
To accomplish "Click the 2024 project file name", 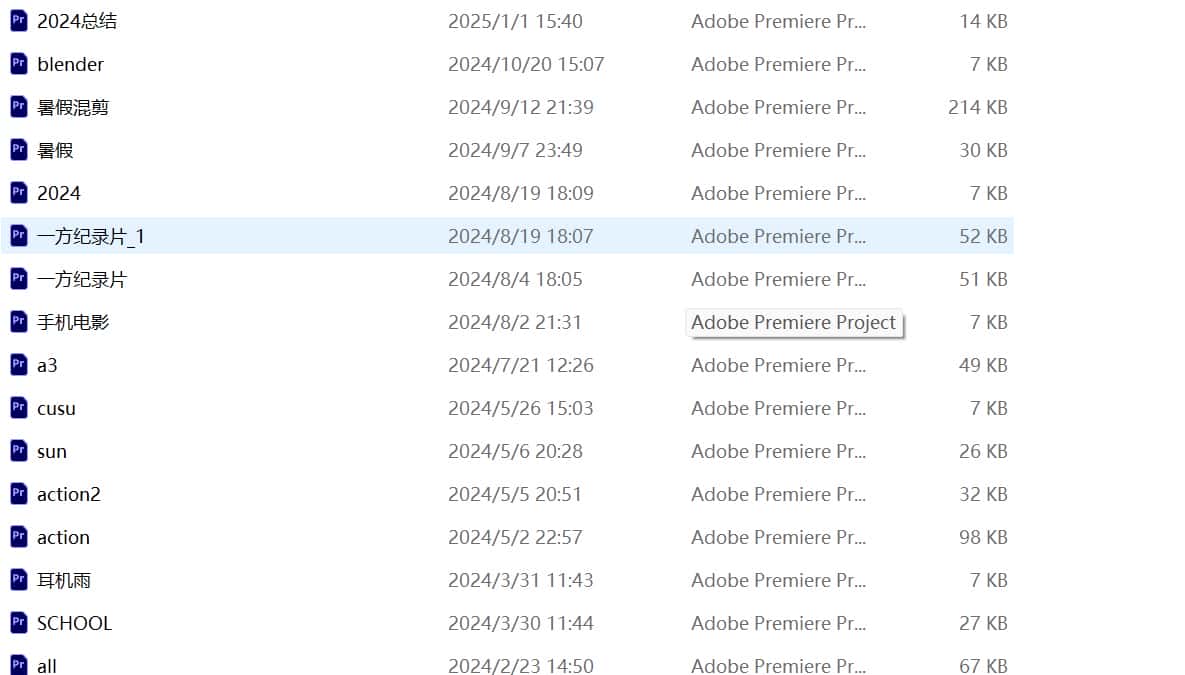I will [x=59, y=193].
